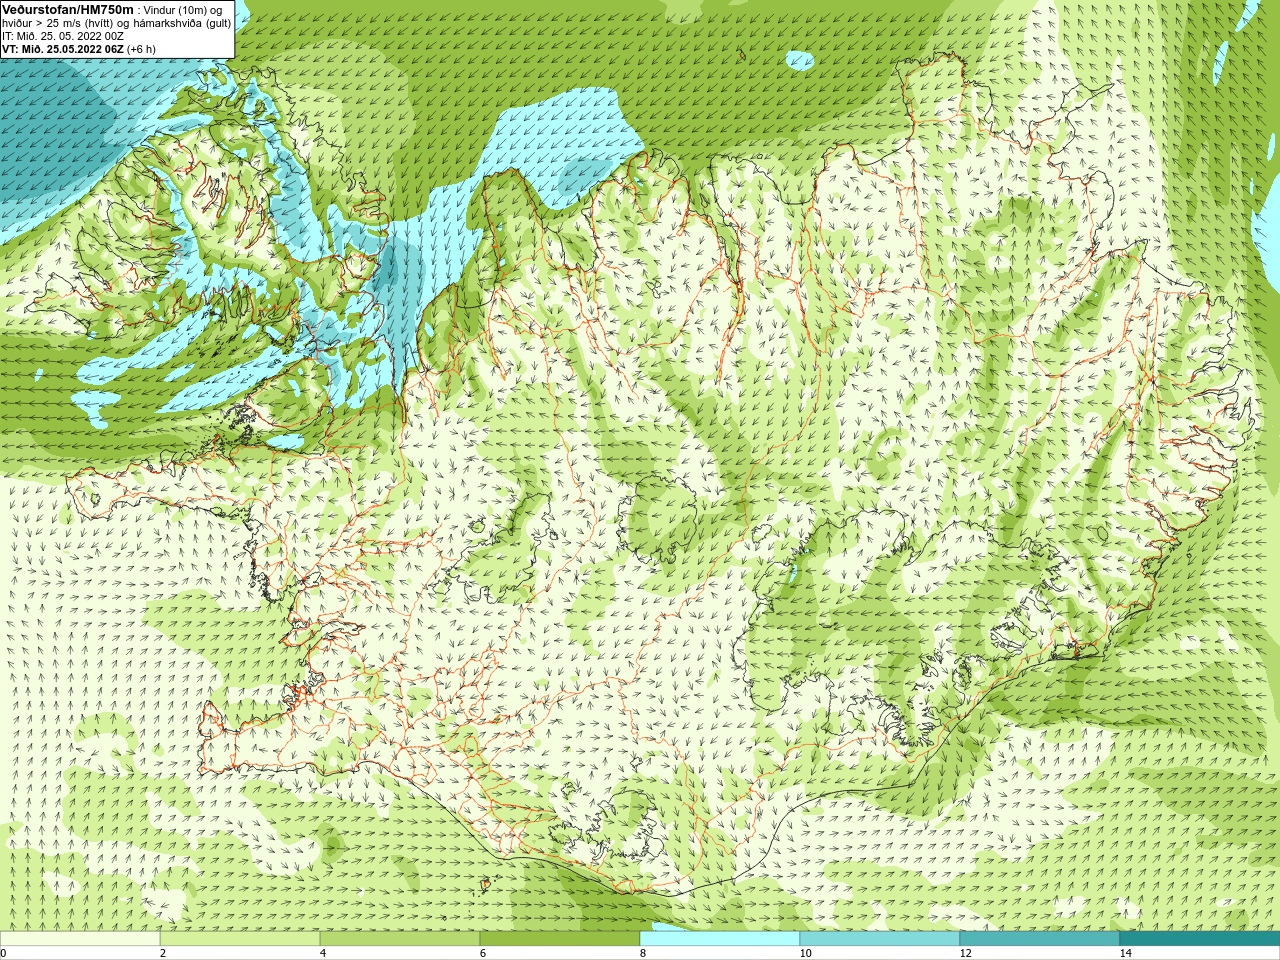Viewport: 1280px width, 960px height.
Task: Pick the pale yellow 0–2 m/s scale swatch
Action: [x=80, y=939]
